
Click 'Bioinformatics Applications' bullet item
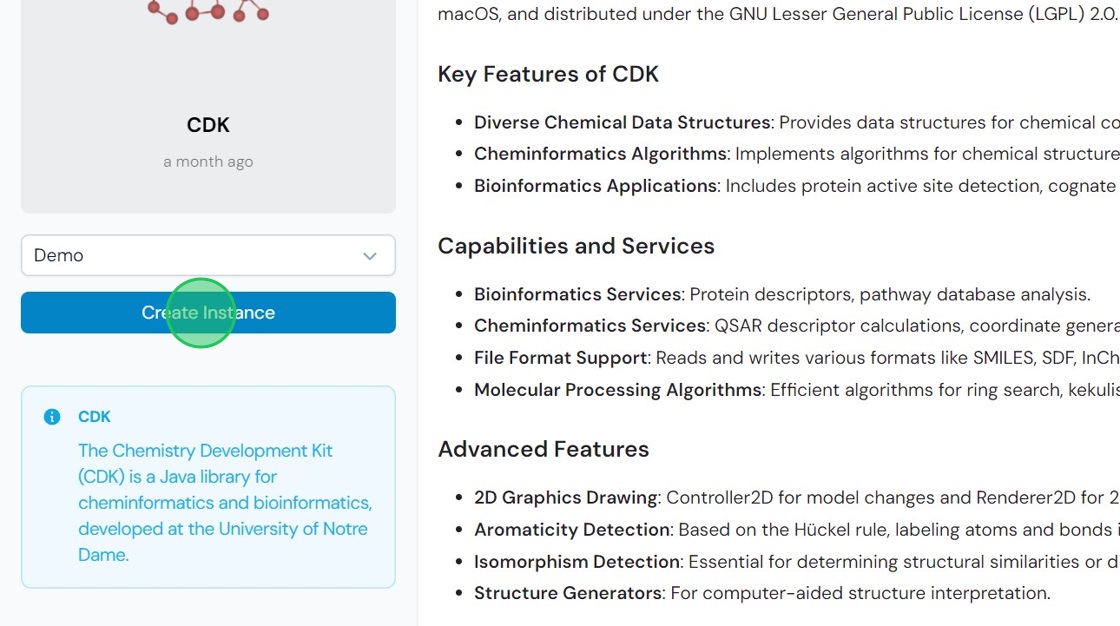[596, 186]
